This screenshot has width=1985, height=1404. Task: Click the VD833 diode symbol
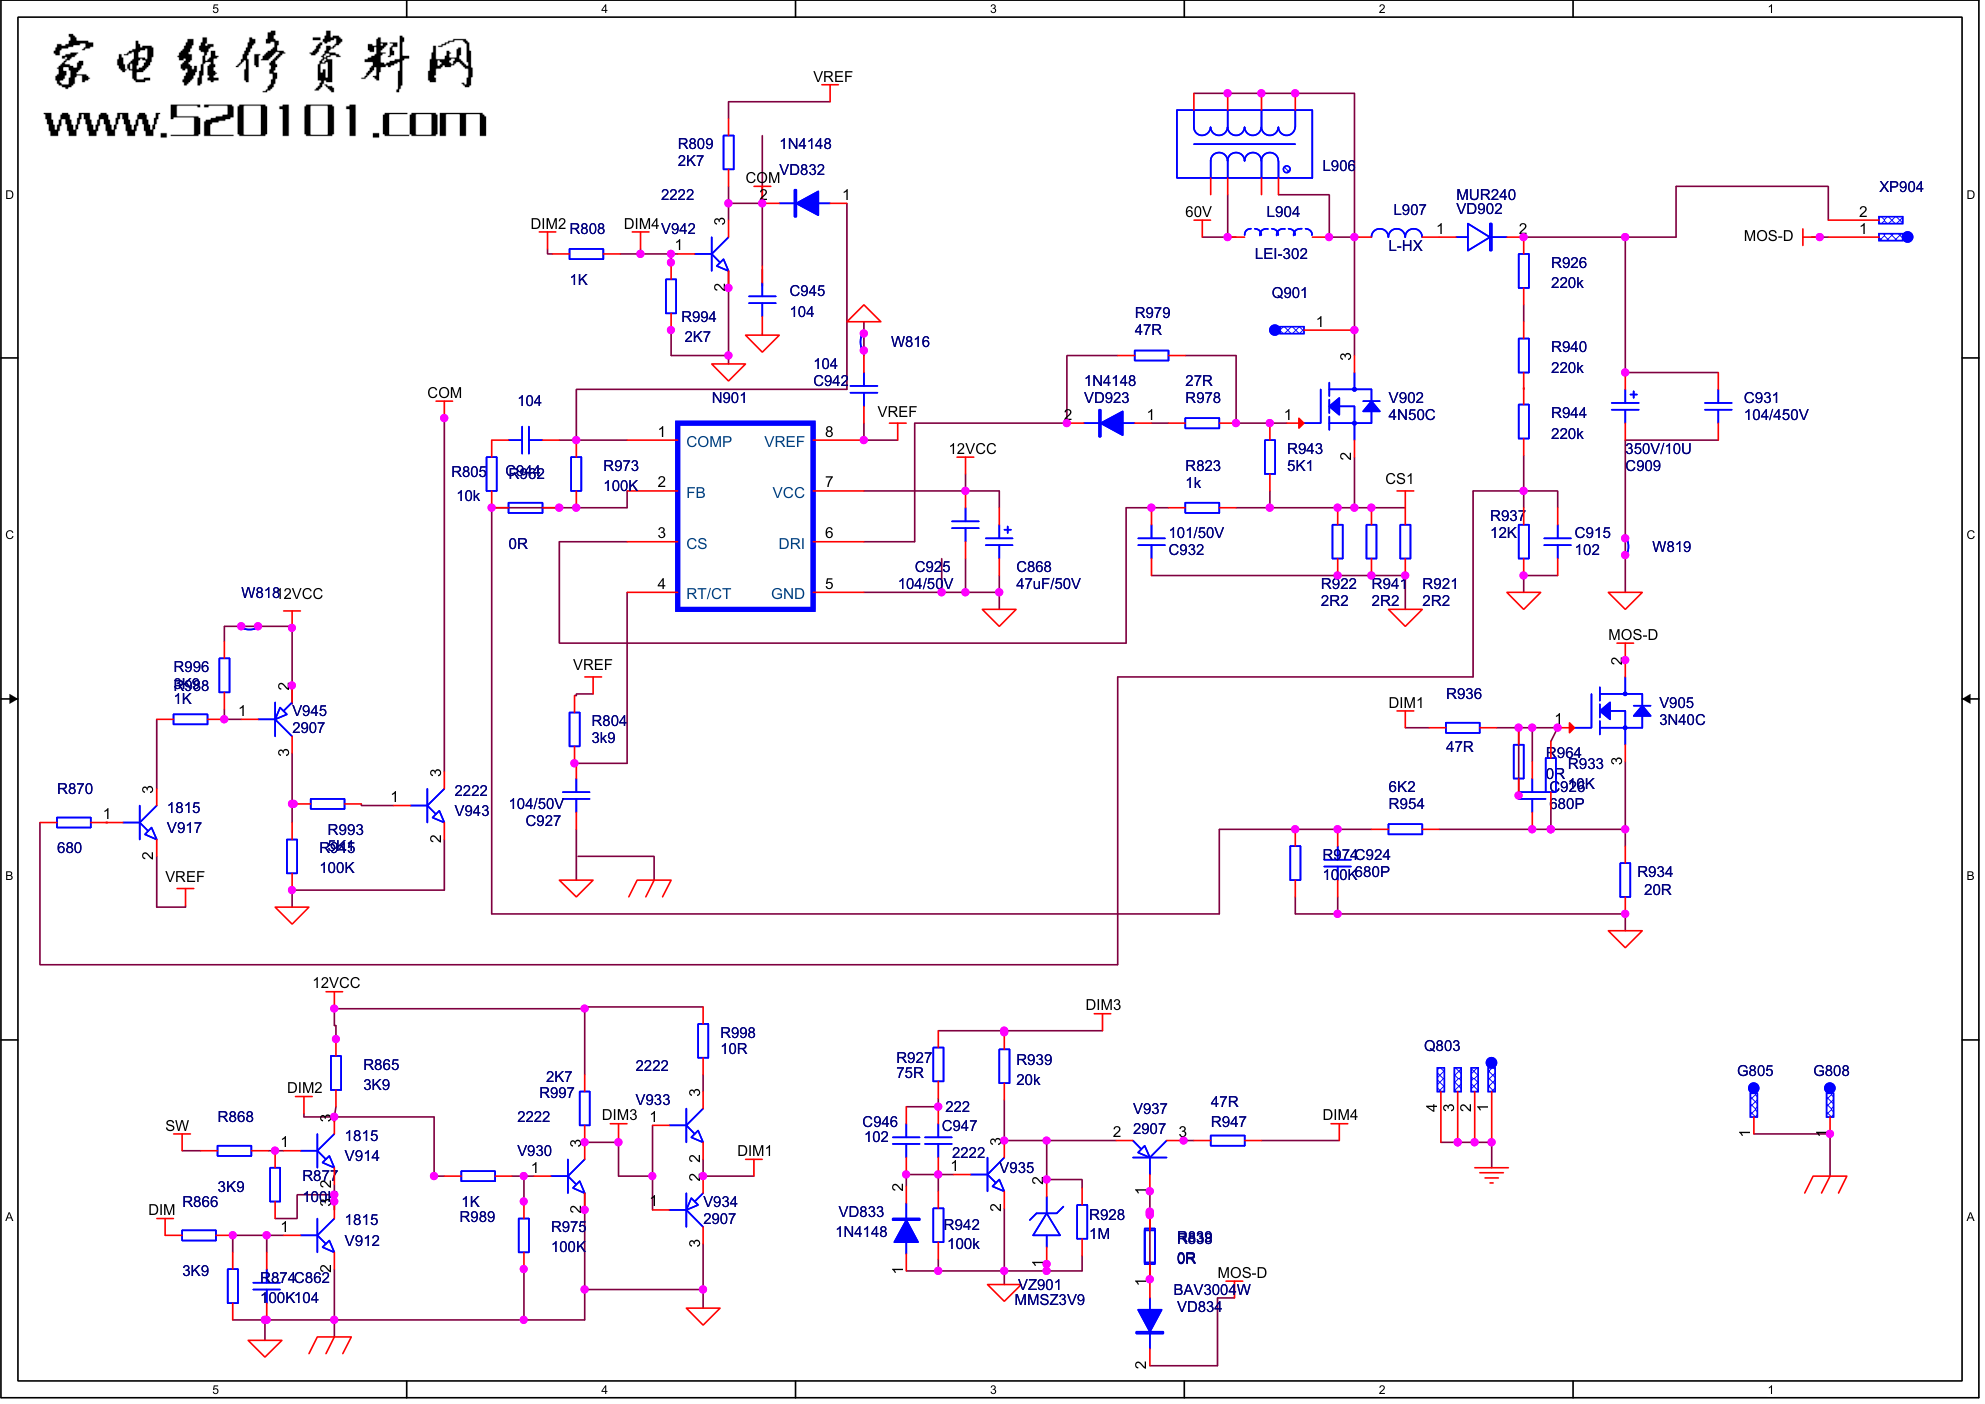906,1230
